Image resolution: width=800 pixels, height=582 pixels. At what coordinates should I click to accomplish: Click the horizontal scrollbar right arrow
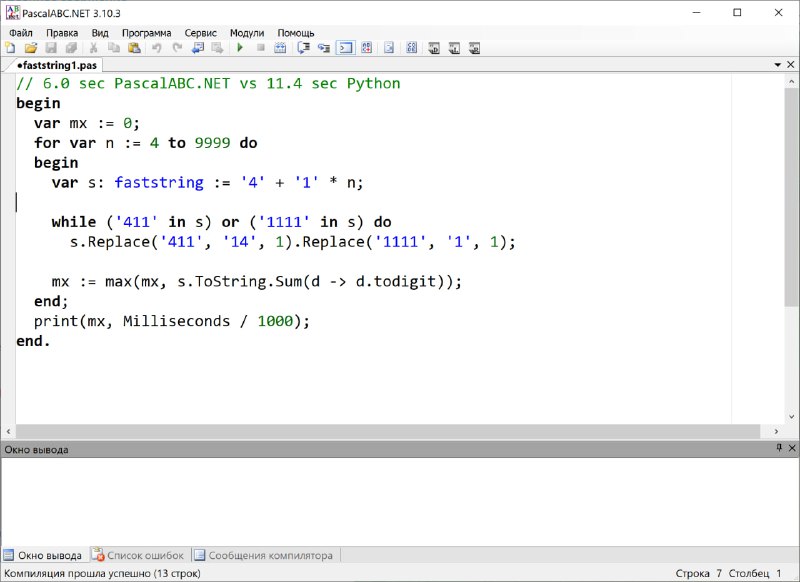click(x=777, y=432)
